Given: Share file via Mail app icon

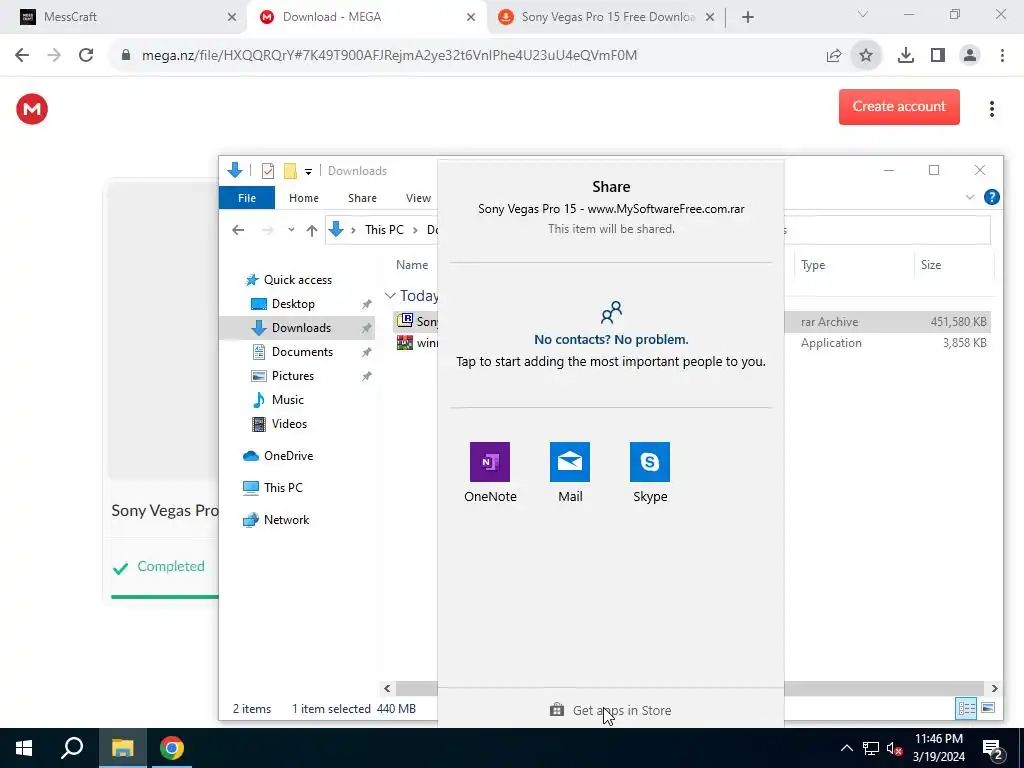Looking at the screenshot, I should click(x=569, y=462).
